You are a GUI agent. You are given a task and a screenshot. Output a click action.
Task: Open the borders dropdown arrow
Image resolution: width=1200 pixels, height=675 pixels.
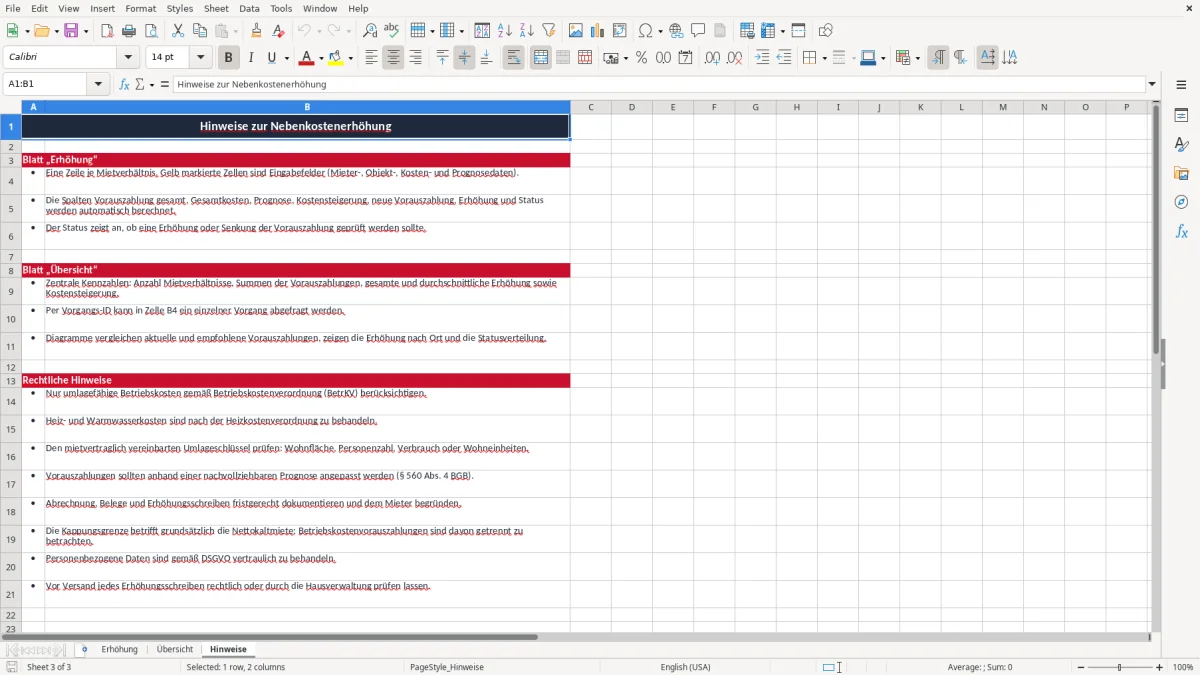pyautogui.click(x=824, y=58)
